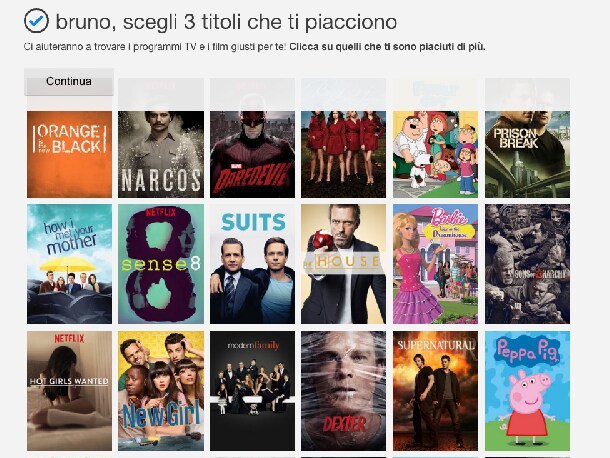Image resolution: width=610 pixels, height=458 pixels.
Task: Select the House poster
Action: (344, 264)
